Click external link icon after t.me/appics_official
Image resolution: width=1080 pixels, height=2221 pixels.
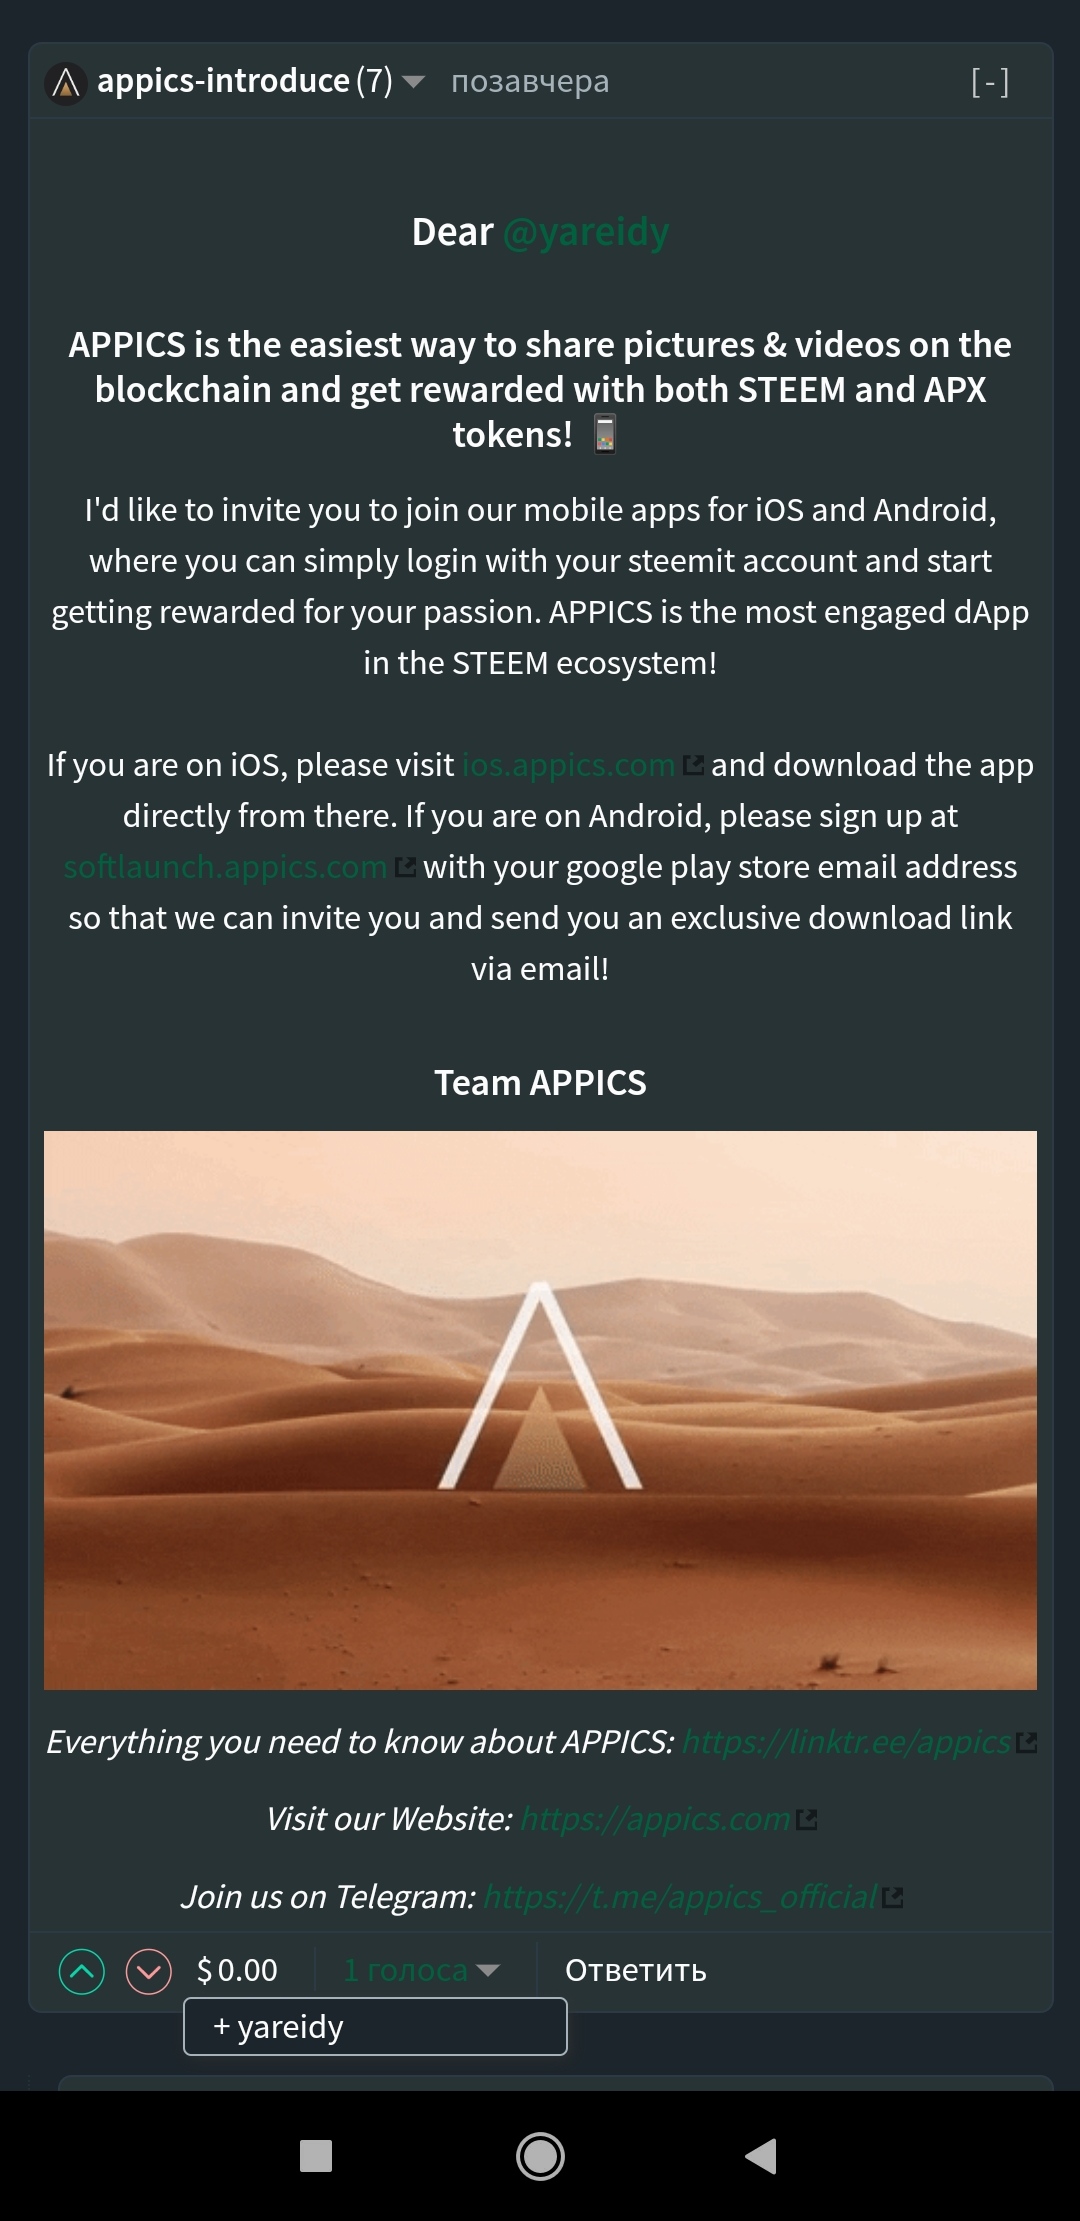point(893,1897)
